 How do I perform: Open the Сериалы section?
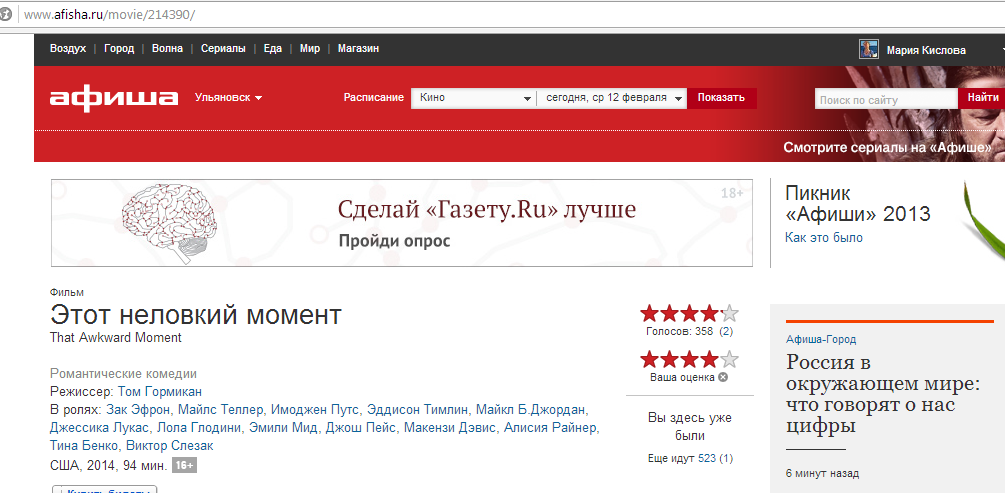coord(223,49)
